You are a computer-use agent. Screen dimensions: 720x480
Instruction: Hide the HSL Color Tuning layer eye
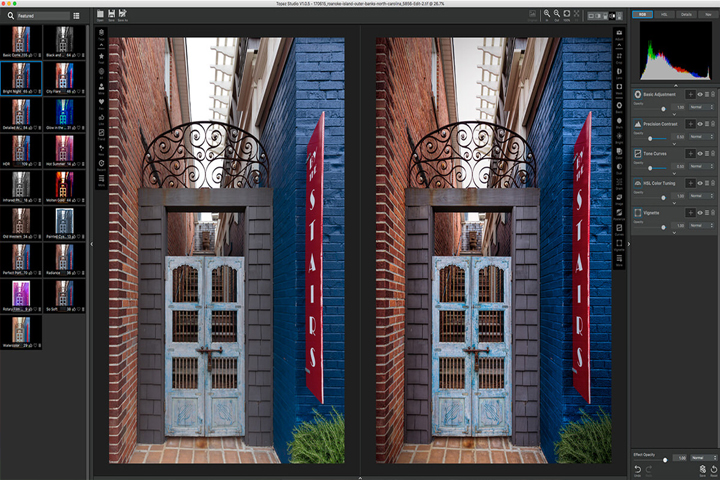700,183
